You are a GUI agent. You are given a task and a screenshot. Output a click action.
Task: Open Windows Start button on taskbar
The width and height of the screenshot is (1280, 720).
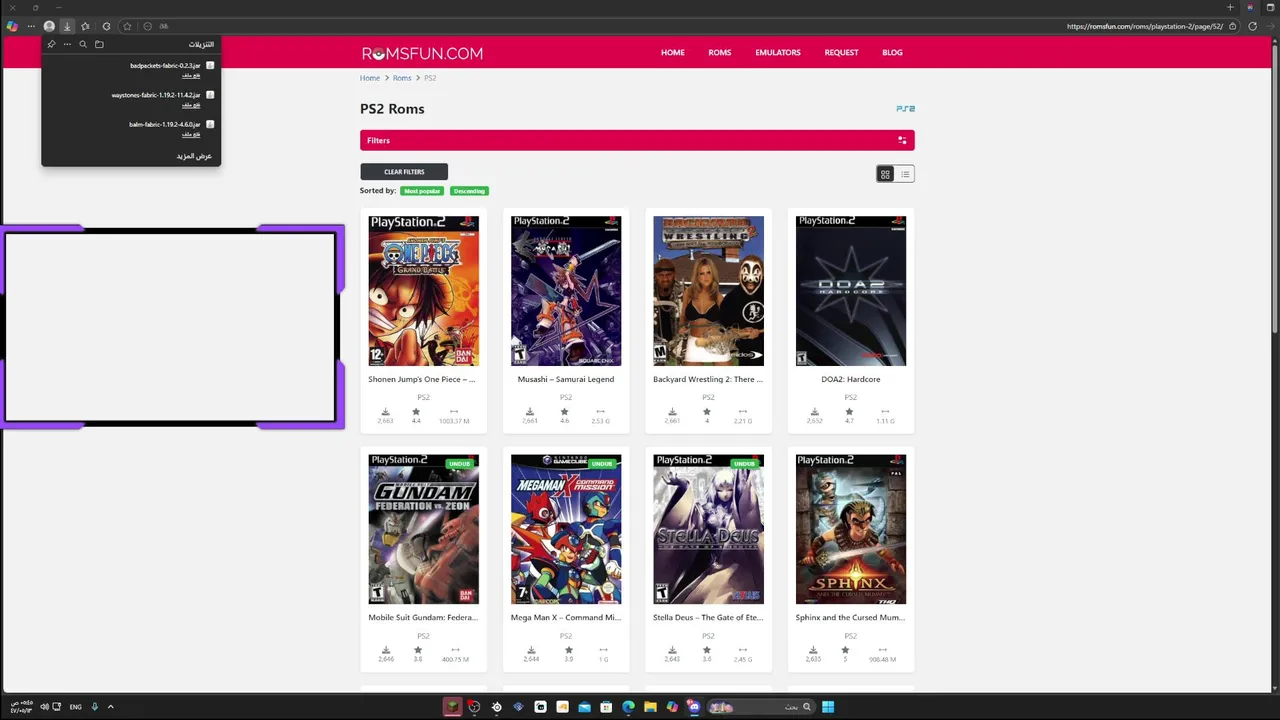[x=828, y=707]
